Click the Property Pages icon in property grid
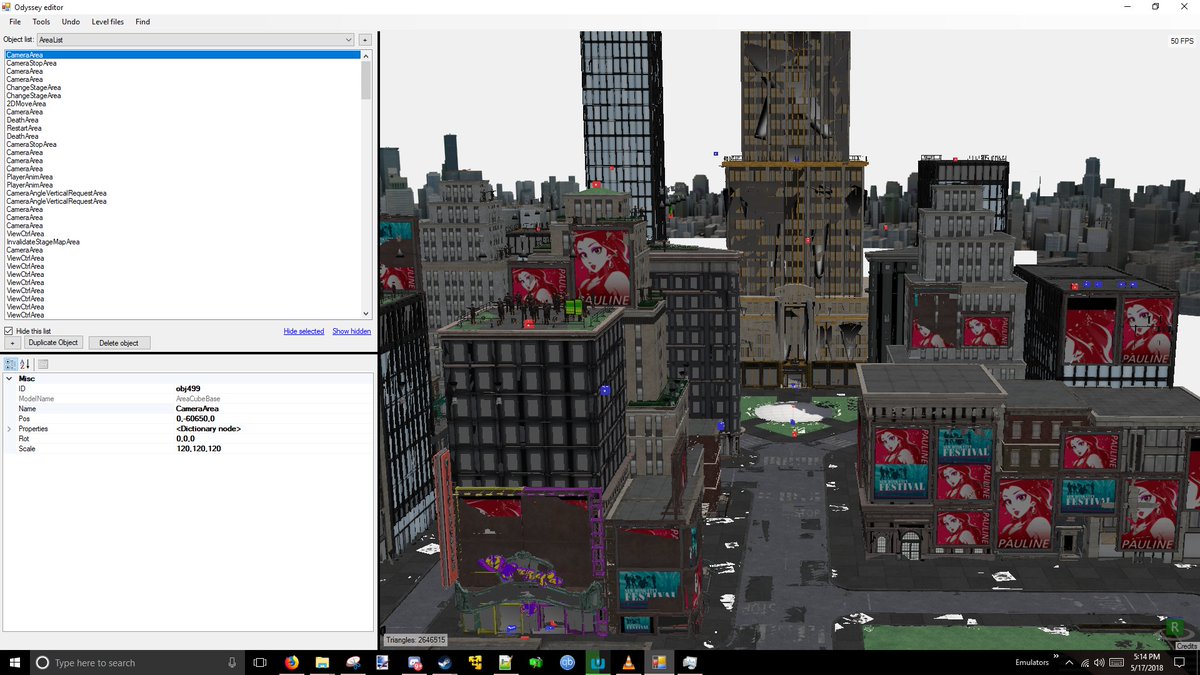The height and width of the screenshot is (675, 1200). (43, 364)
